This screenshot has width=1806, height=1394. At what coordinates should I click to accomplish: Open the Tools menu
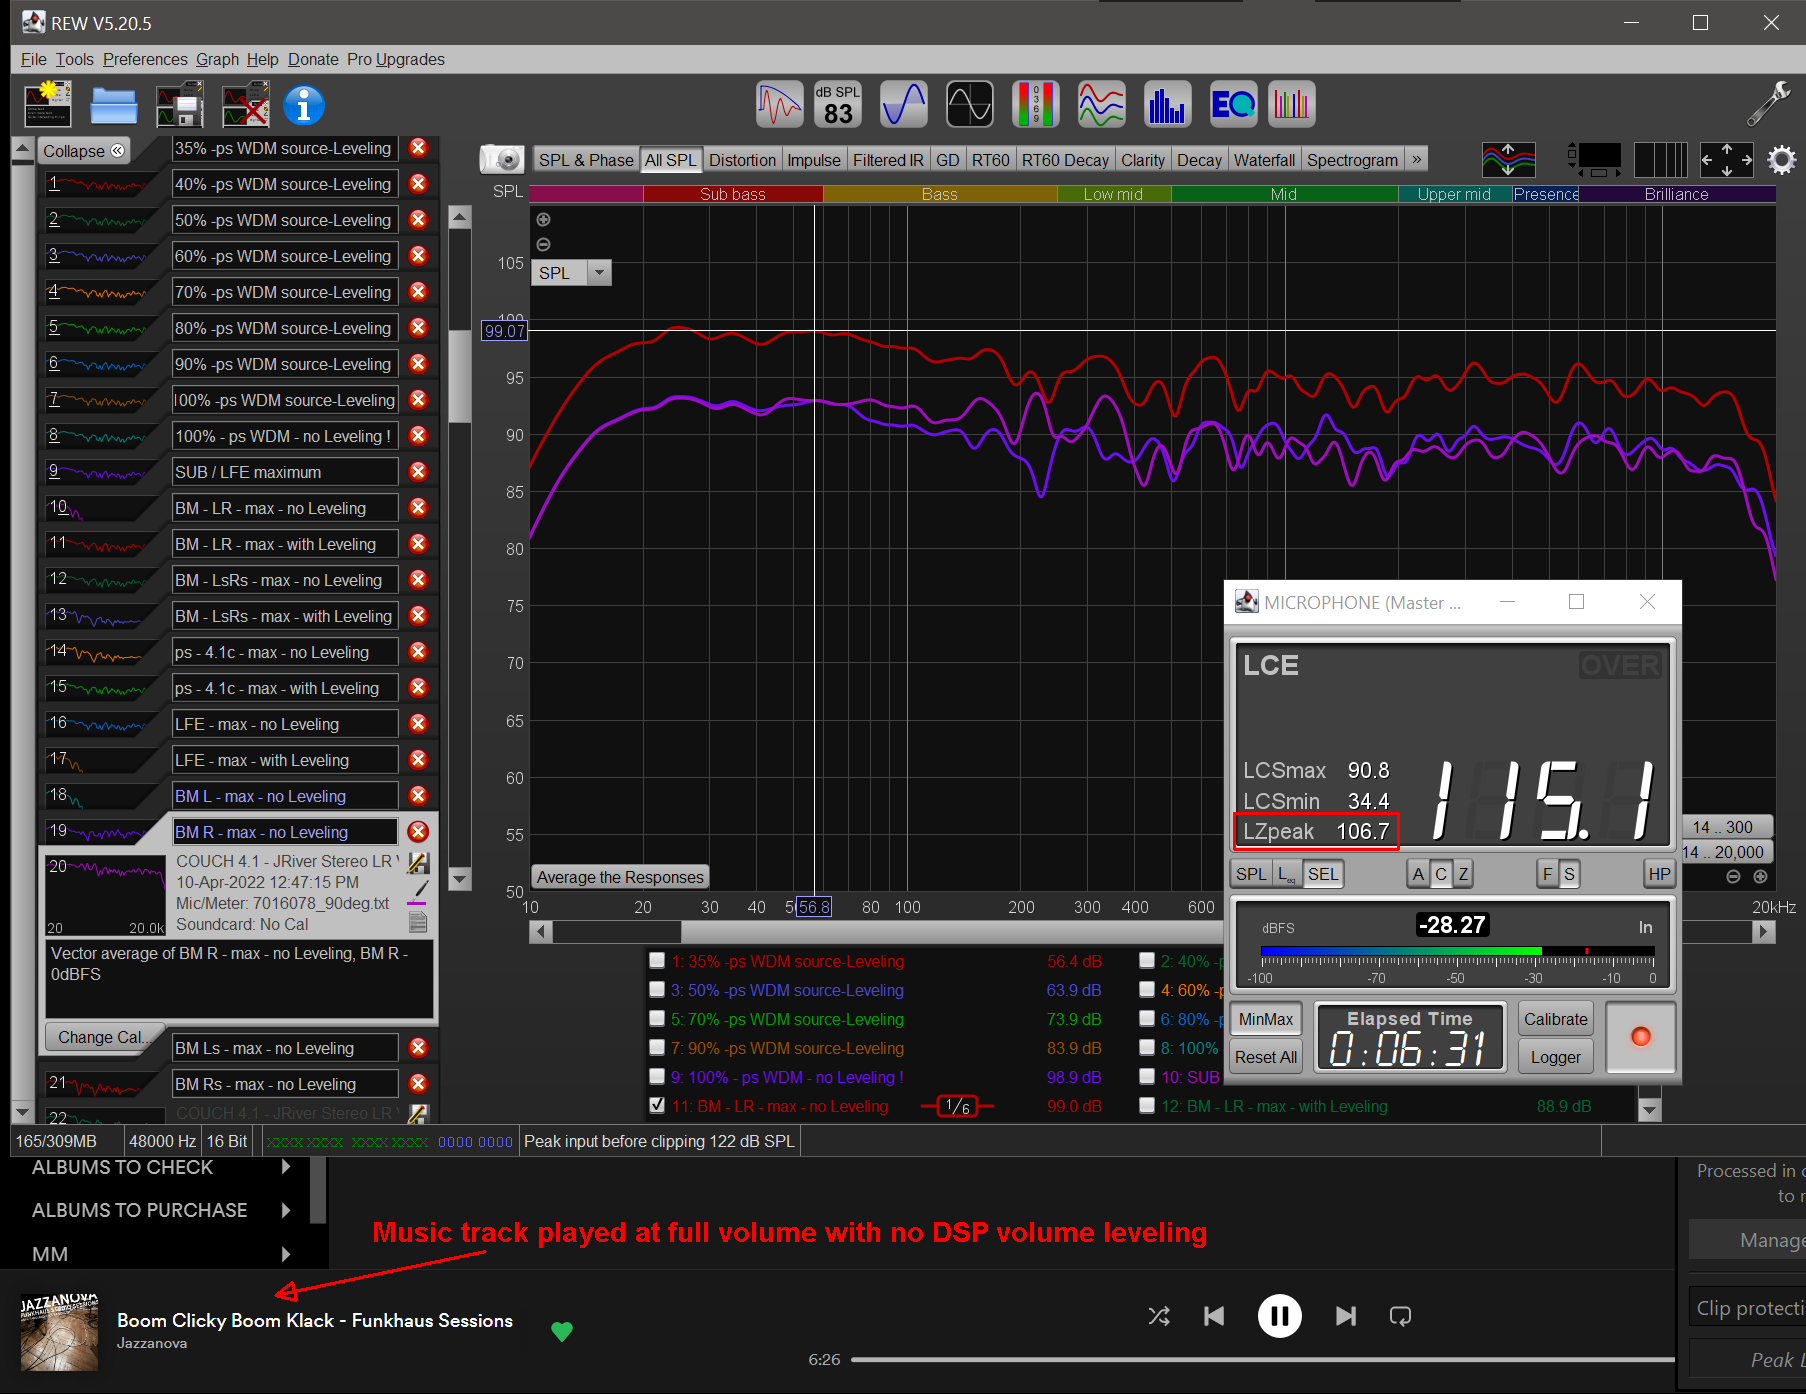[74, 59]
